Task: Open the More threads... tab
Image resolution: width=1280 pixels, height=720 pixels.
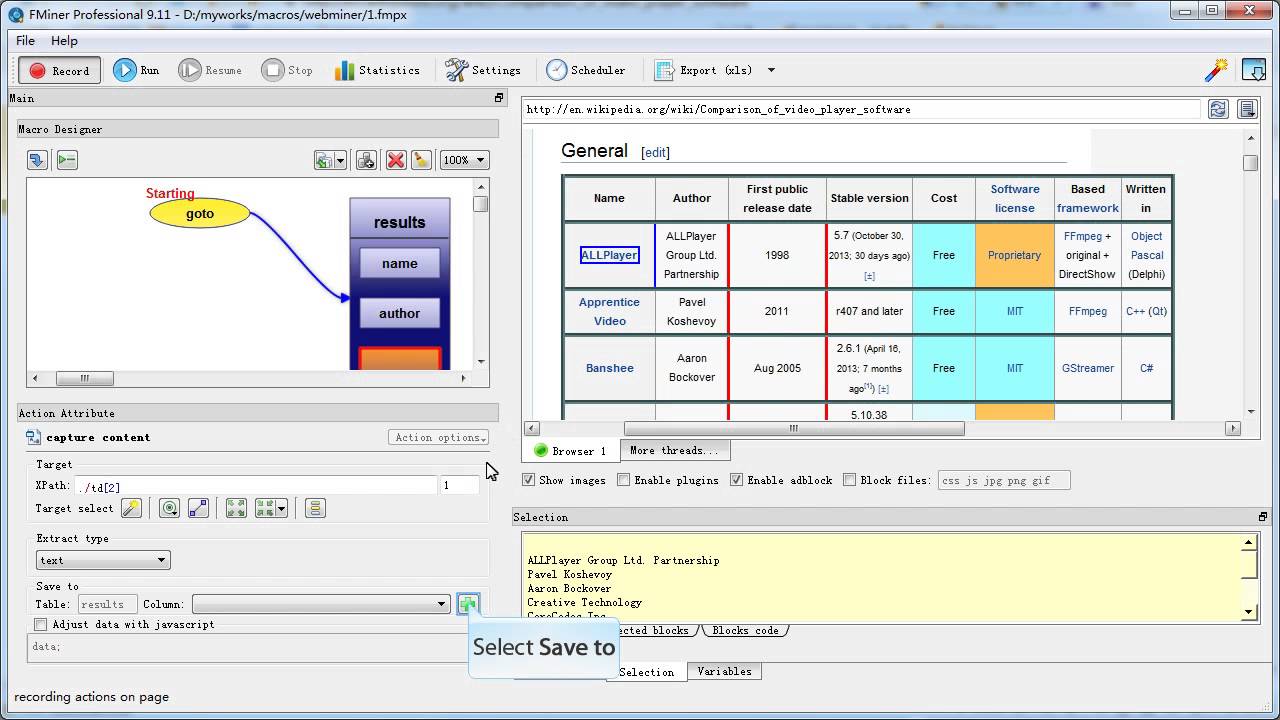Action: coord(674,450)
